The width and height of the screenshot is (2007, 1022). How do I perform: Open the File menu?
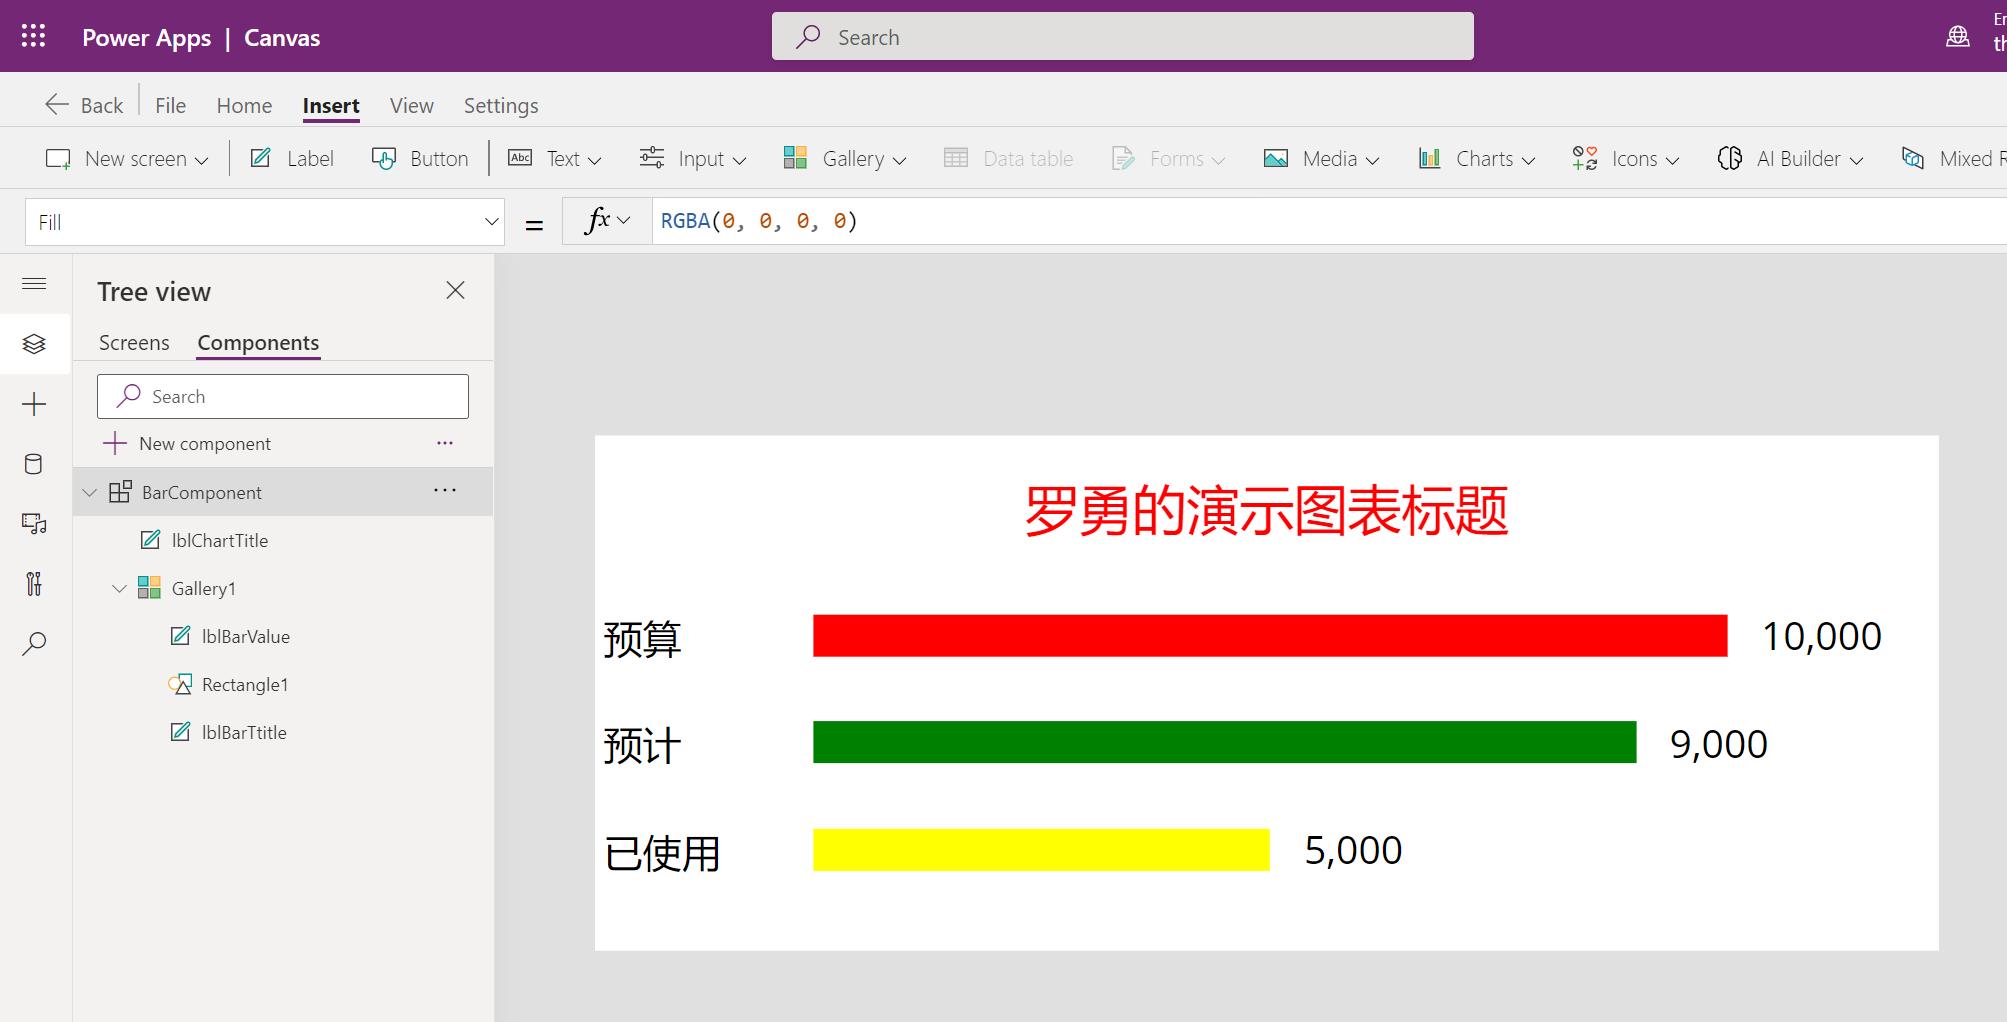pos(170,105)
